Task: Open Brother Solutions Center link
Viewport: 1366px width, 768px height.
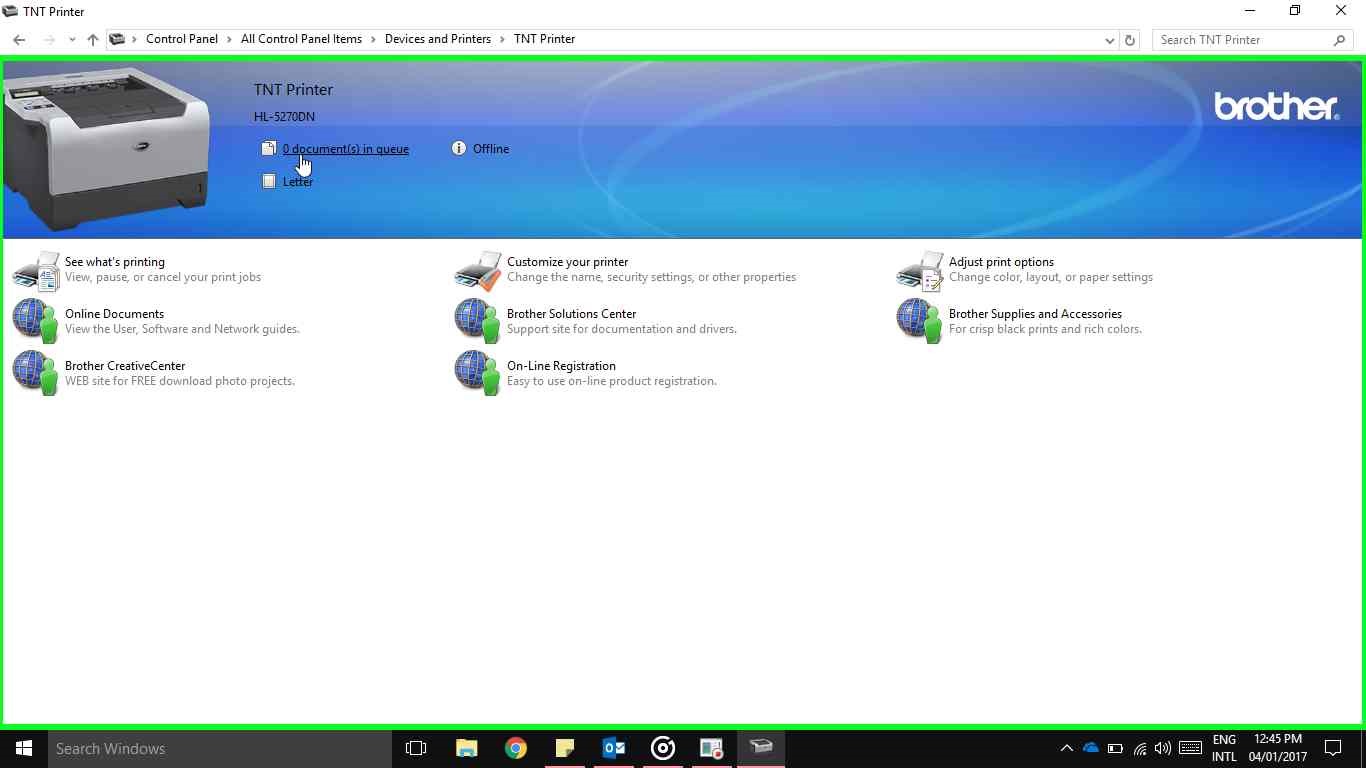Action: pyautogui.click(x=571, y=314)
